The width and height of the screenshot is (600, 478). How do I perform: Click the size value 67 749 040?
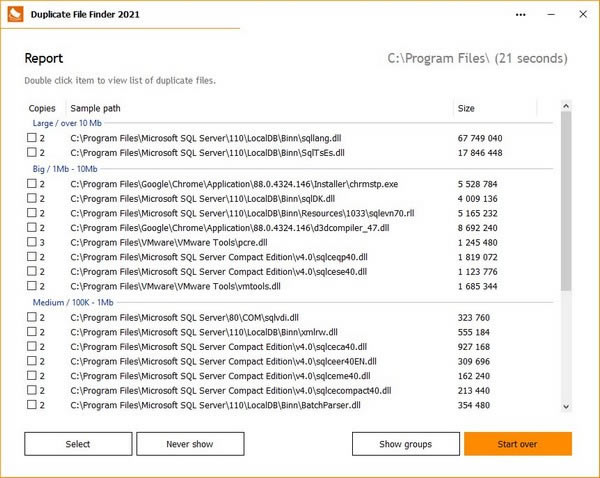point(480,138)
